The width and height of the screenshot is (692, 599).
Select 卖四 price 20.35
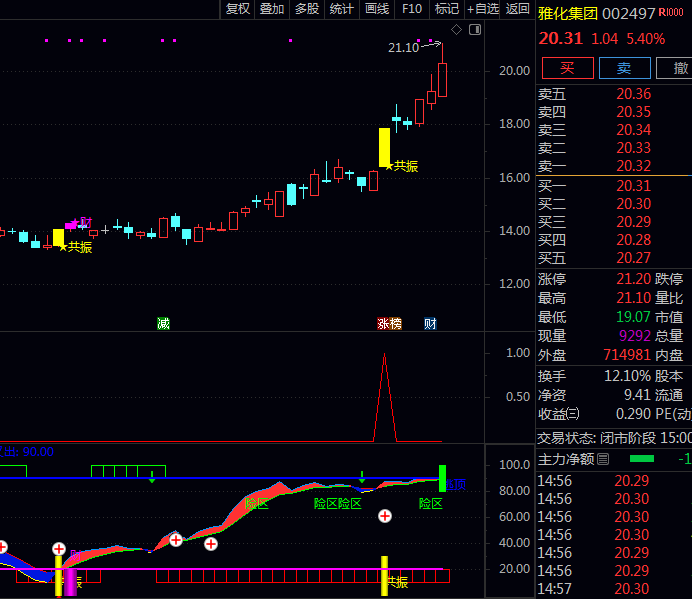tap(633, 112)
